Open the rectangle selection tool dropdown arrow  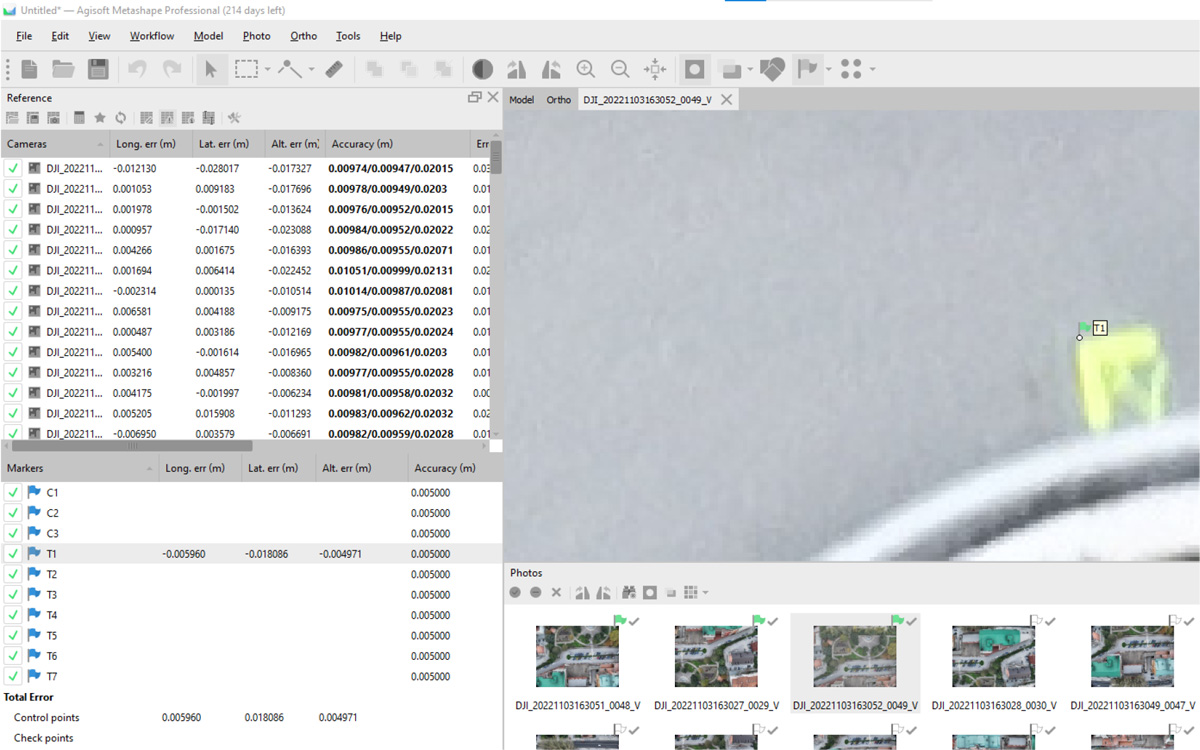(x=268, y=70)
